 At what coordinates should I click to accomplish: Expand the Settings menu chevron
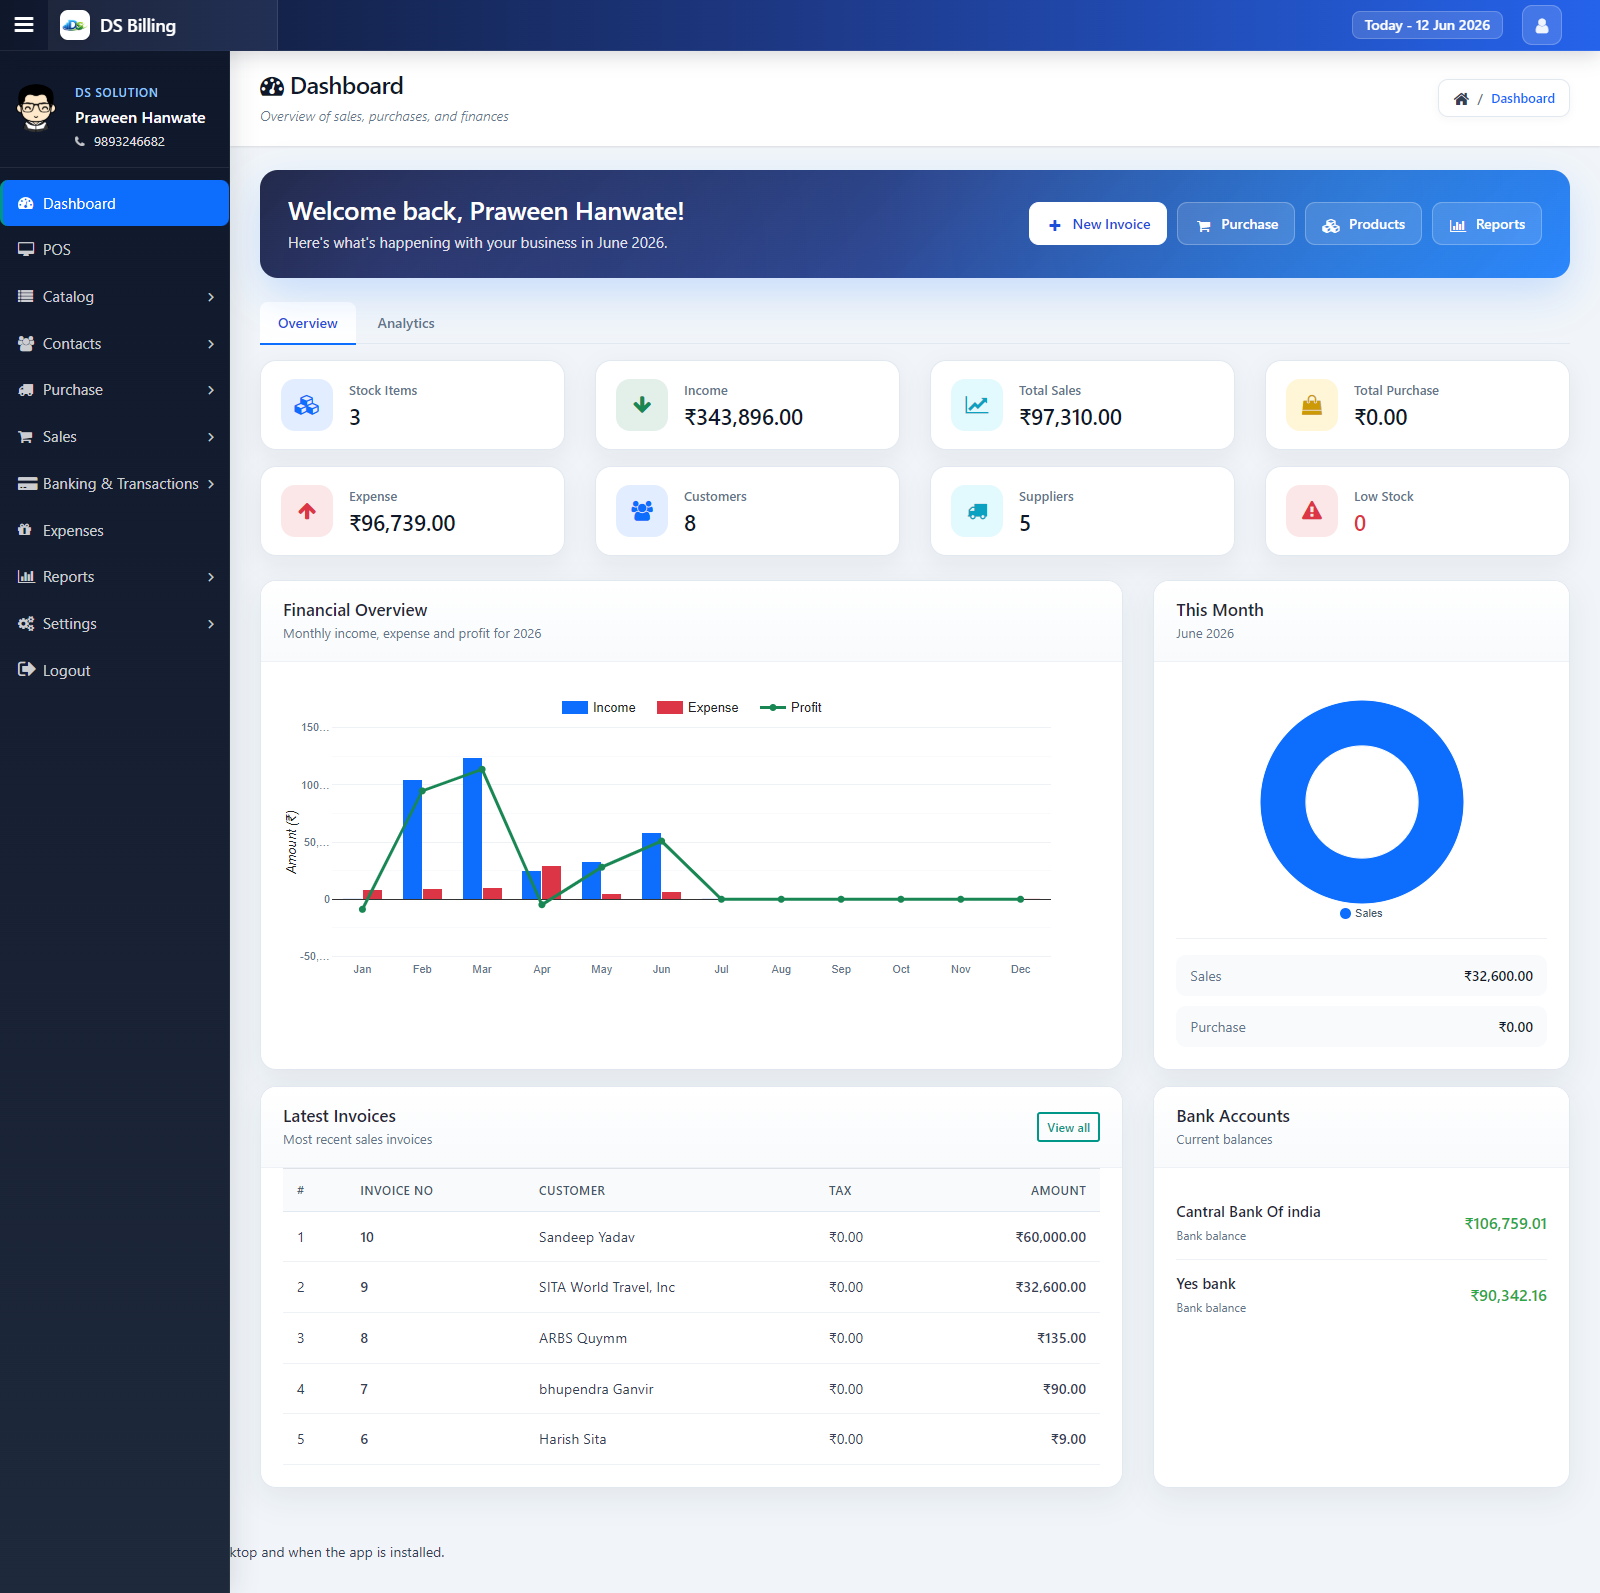pyautogui.click(x=211, y=624)
